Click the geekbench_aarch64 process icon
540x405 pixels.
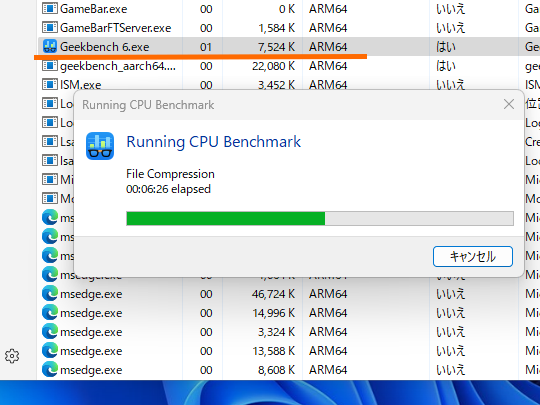tap(50, 65)
